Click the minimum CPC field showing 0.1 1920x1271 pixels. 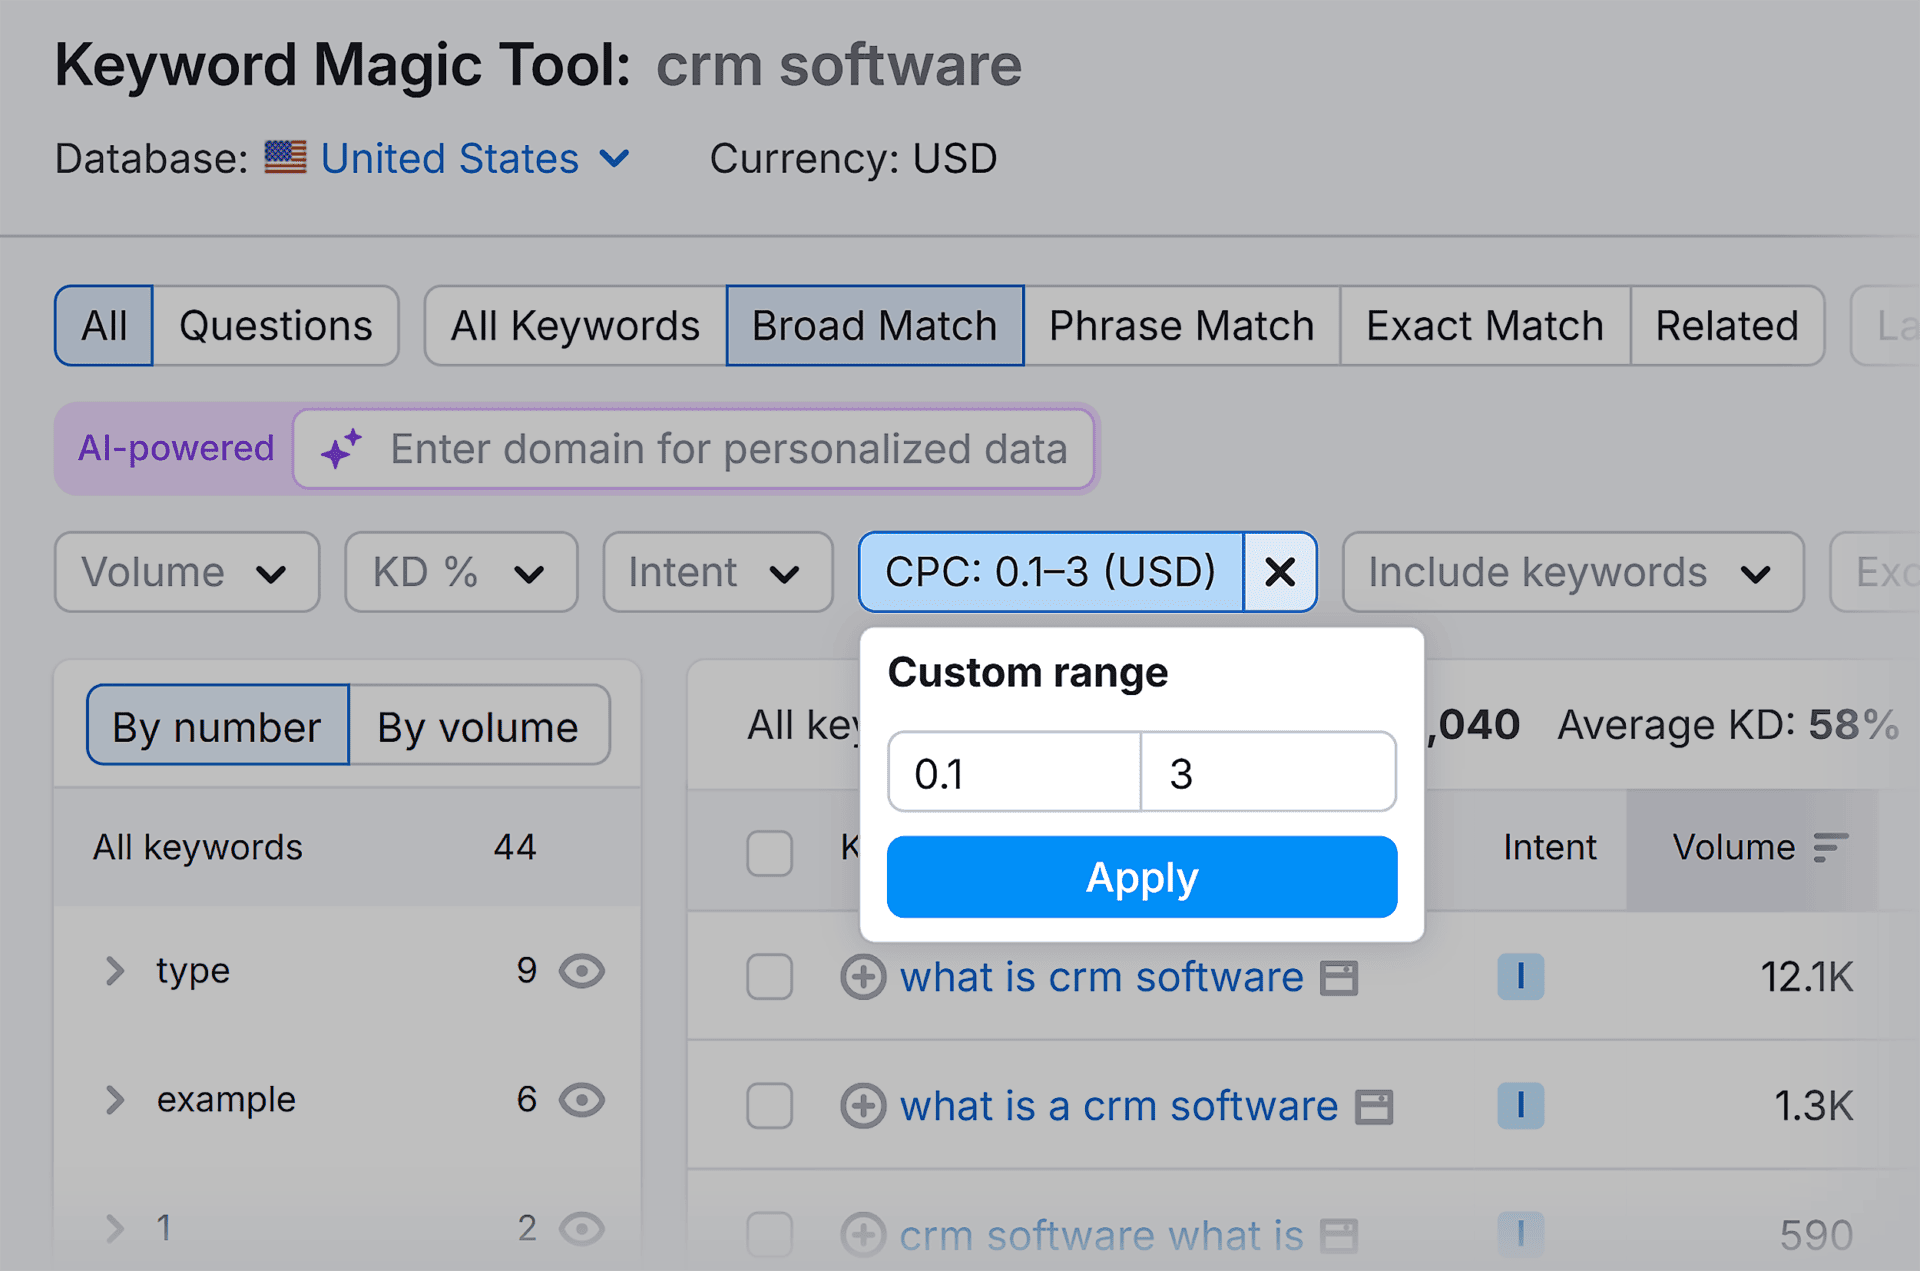click(x=1013, y=773)
